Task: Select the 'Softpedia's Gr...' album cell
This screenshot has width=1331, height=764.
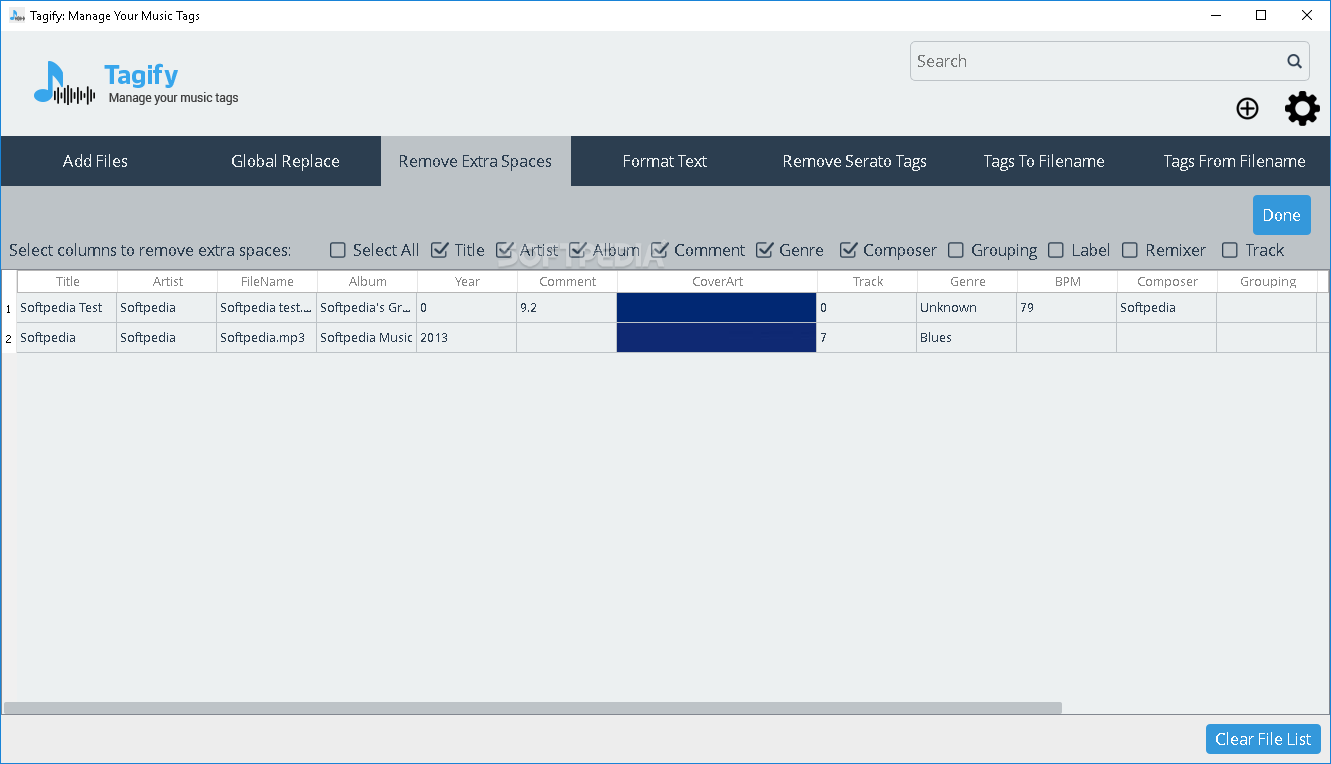Action: tap(367, 307)
